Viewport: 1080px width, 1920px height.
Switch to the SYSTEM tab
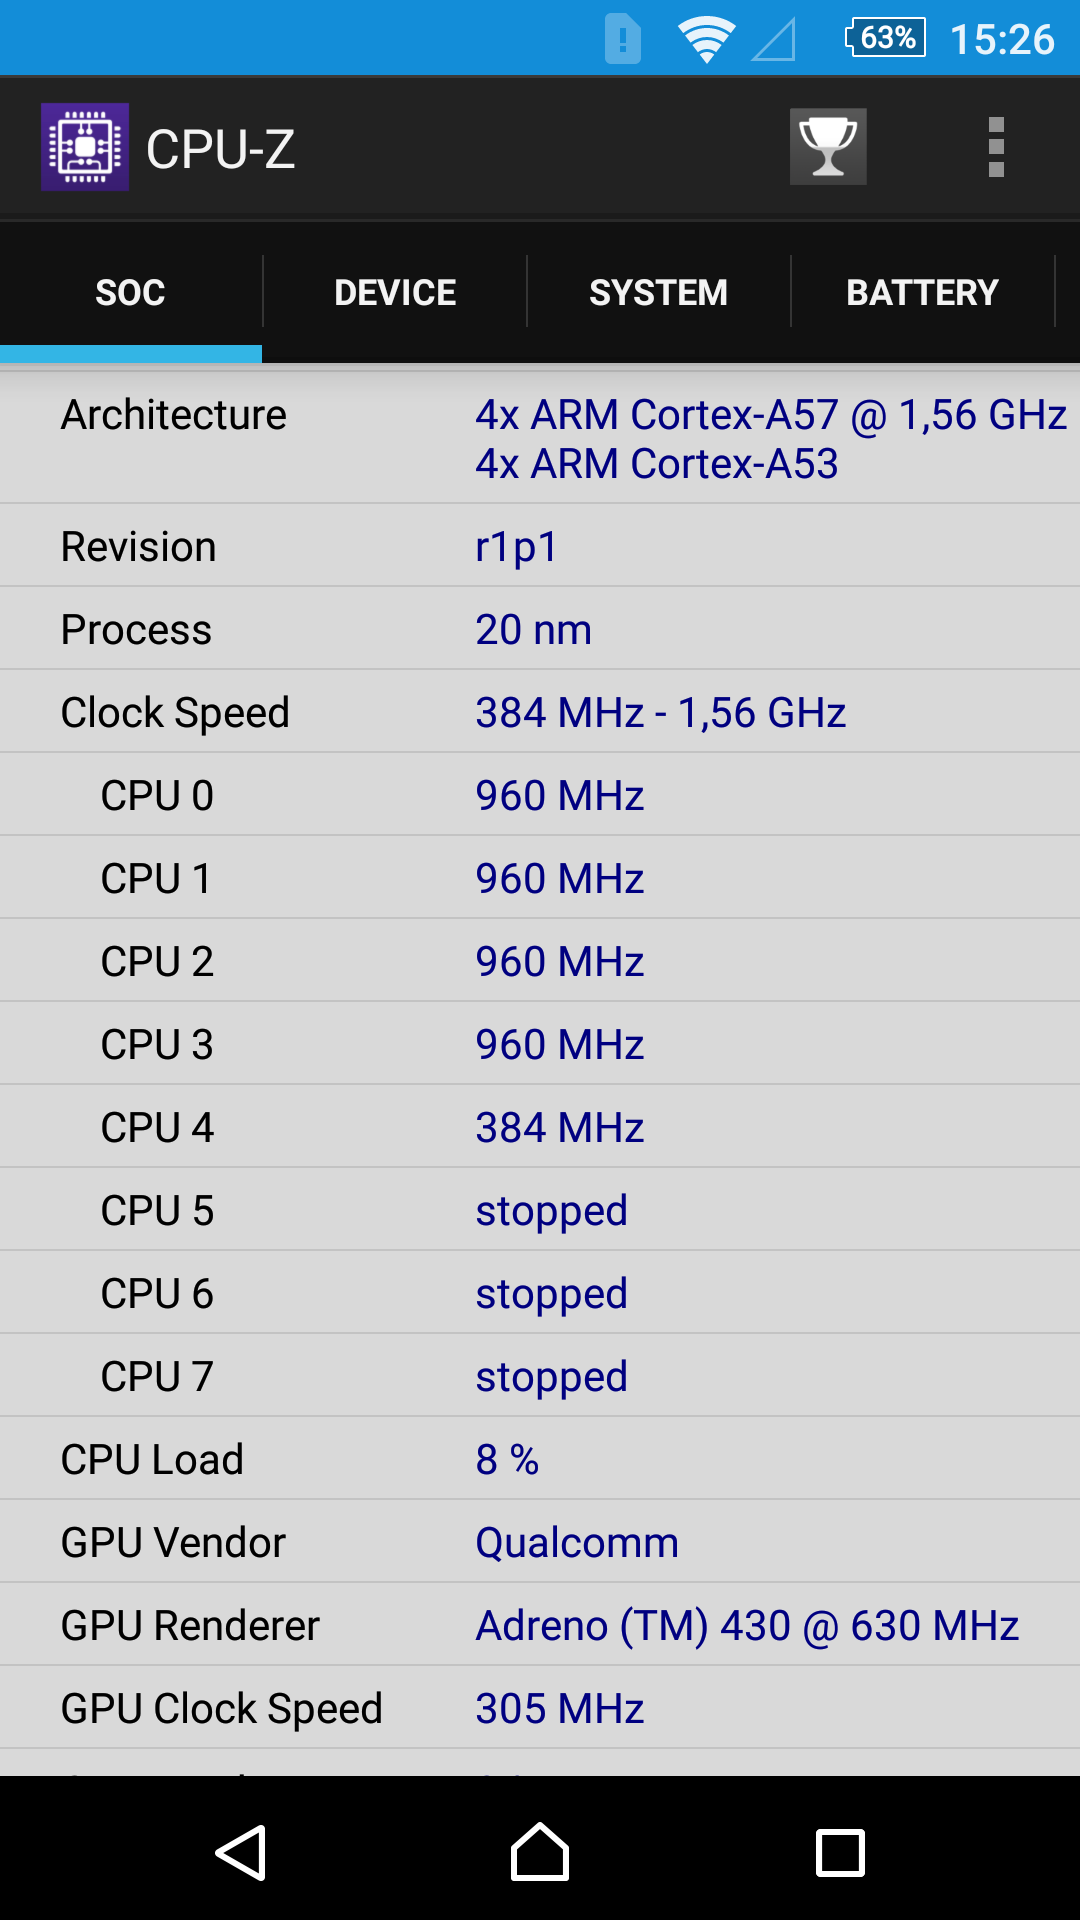(659, 292)
